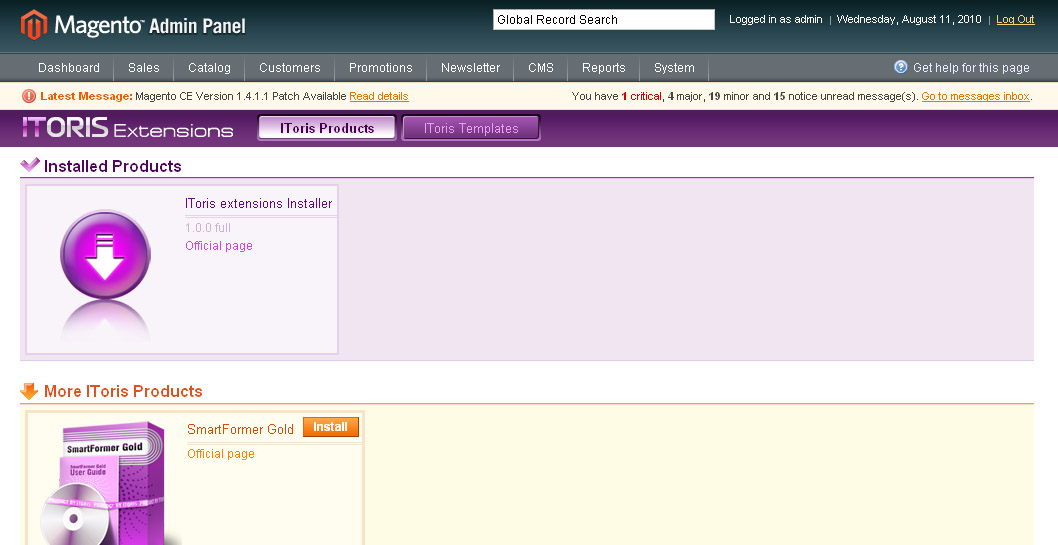
Task: Open the Customers menu
Action: pyautogui.click(x=289, y=67)
